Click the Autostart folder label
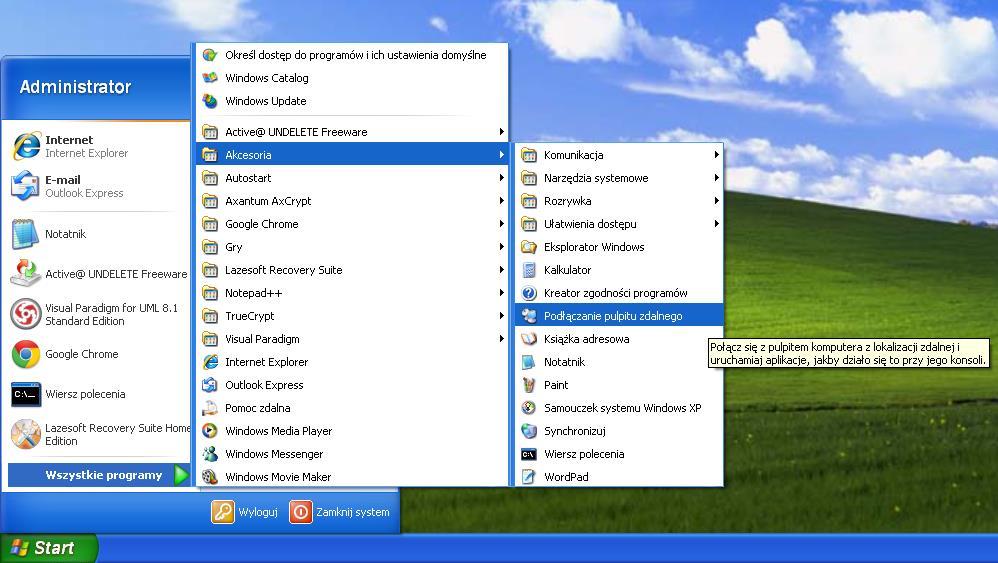This screenshot has height=563, width=998. [x=248, y=178]
